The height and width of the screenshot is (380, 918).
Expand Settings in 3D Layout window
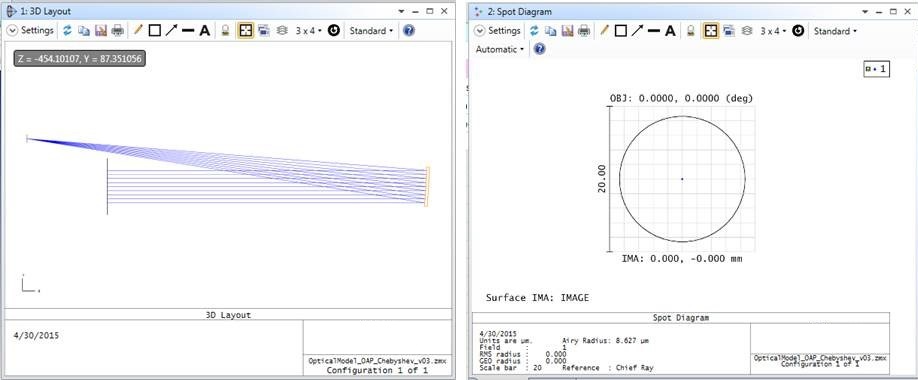pyautogui.click(x=30, y=30)
